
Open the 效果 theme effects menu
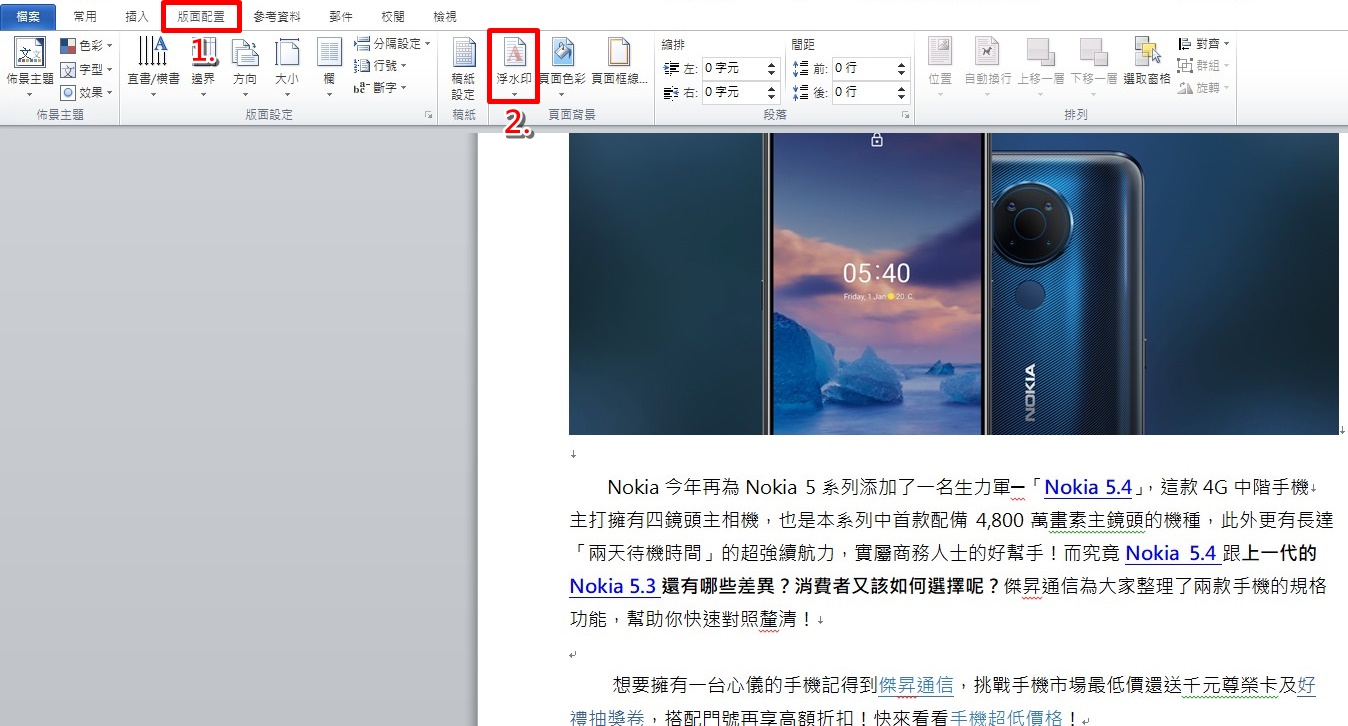coord(86,92)
